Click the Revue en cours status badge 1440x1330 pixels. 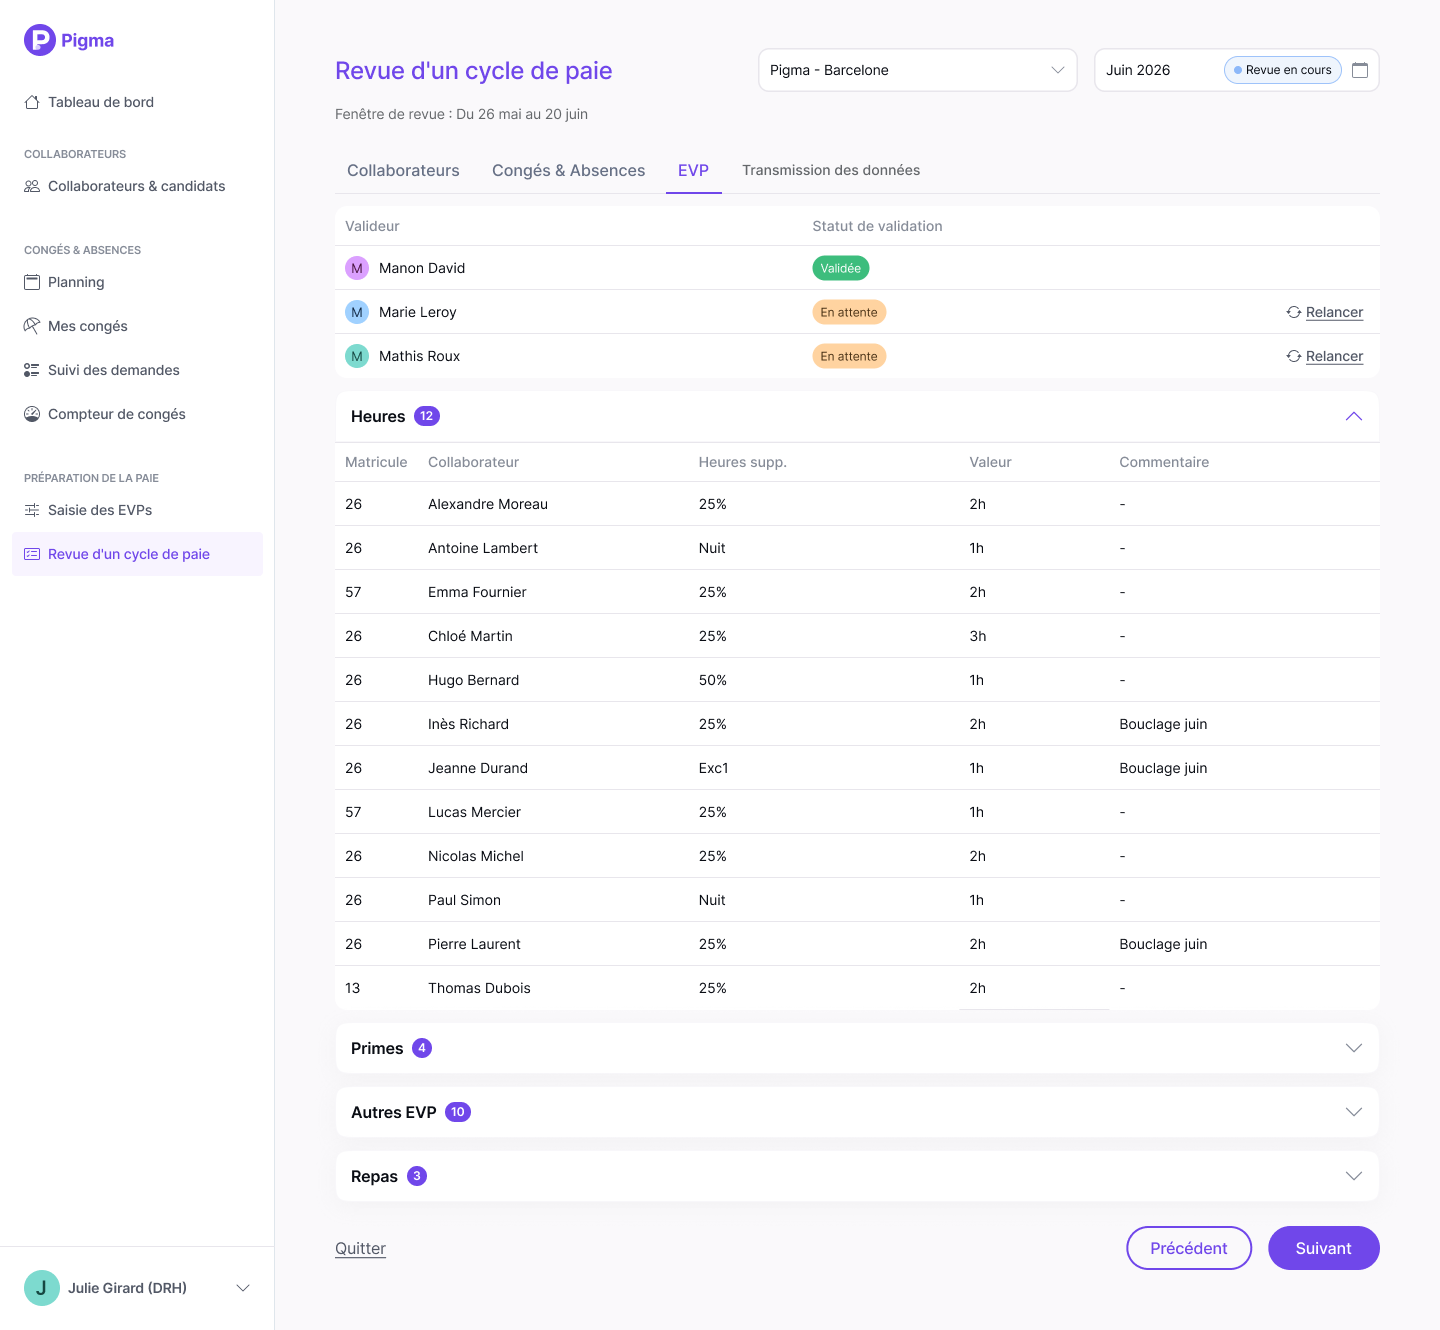[1283, 70]
